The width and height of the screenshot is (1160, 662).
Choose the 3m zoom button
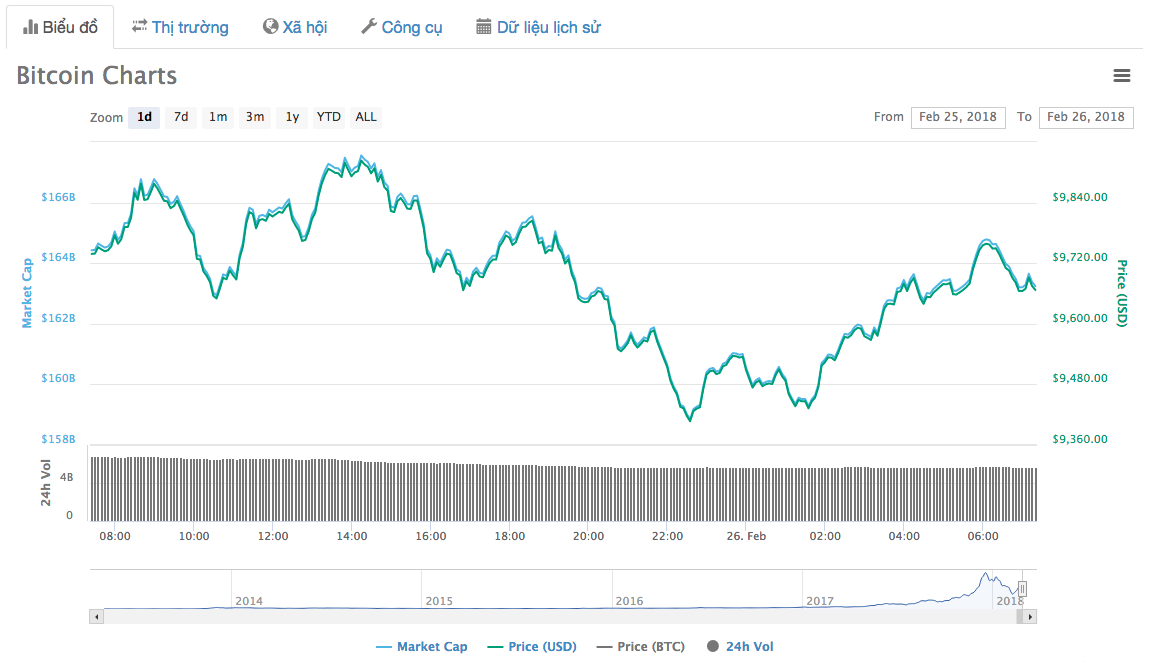pos(255,117)
